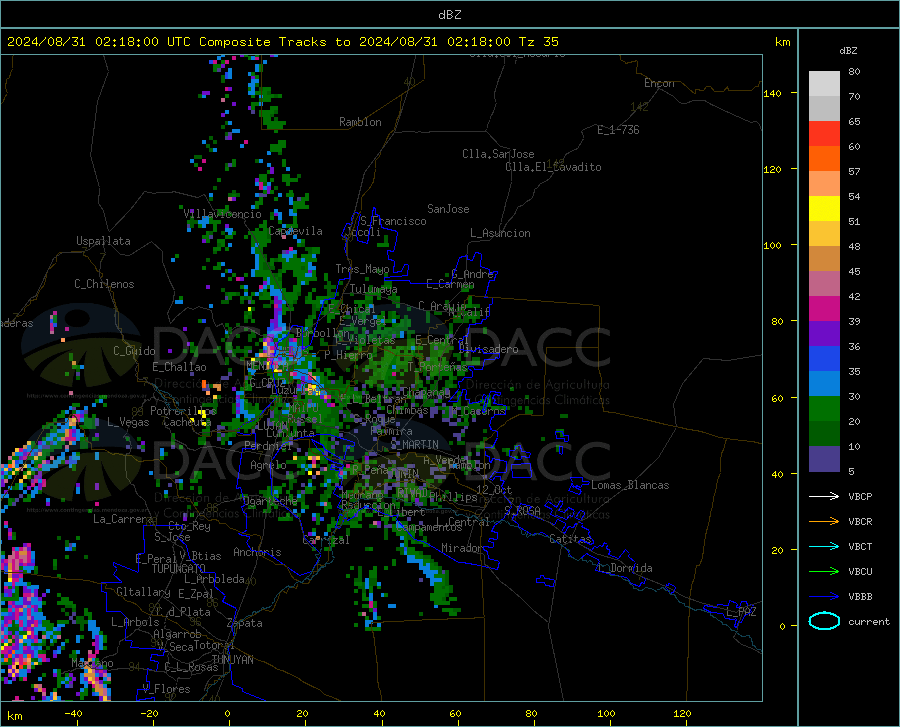The image size is (900, 727).
Task: Select the E_1-736 map label
Action: pos(618,130)
